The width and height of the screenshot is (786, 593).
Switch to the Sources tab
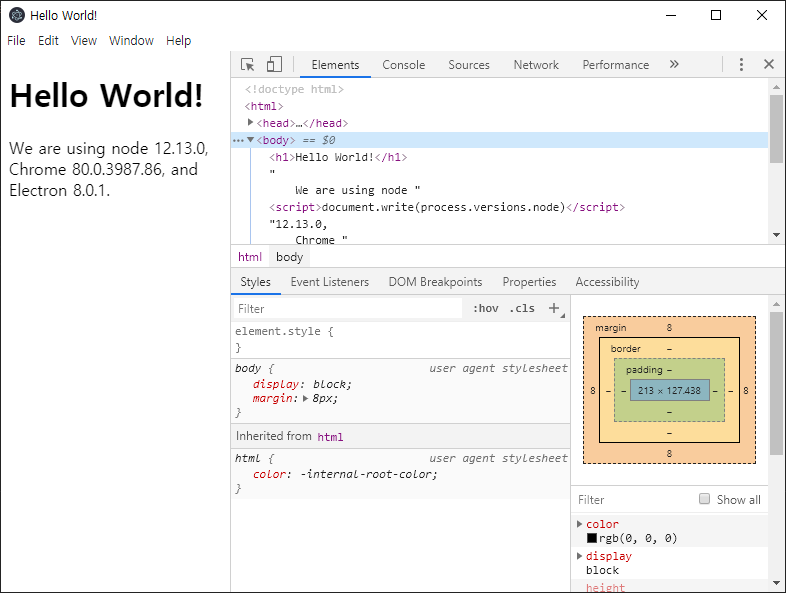469,65
